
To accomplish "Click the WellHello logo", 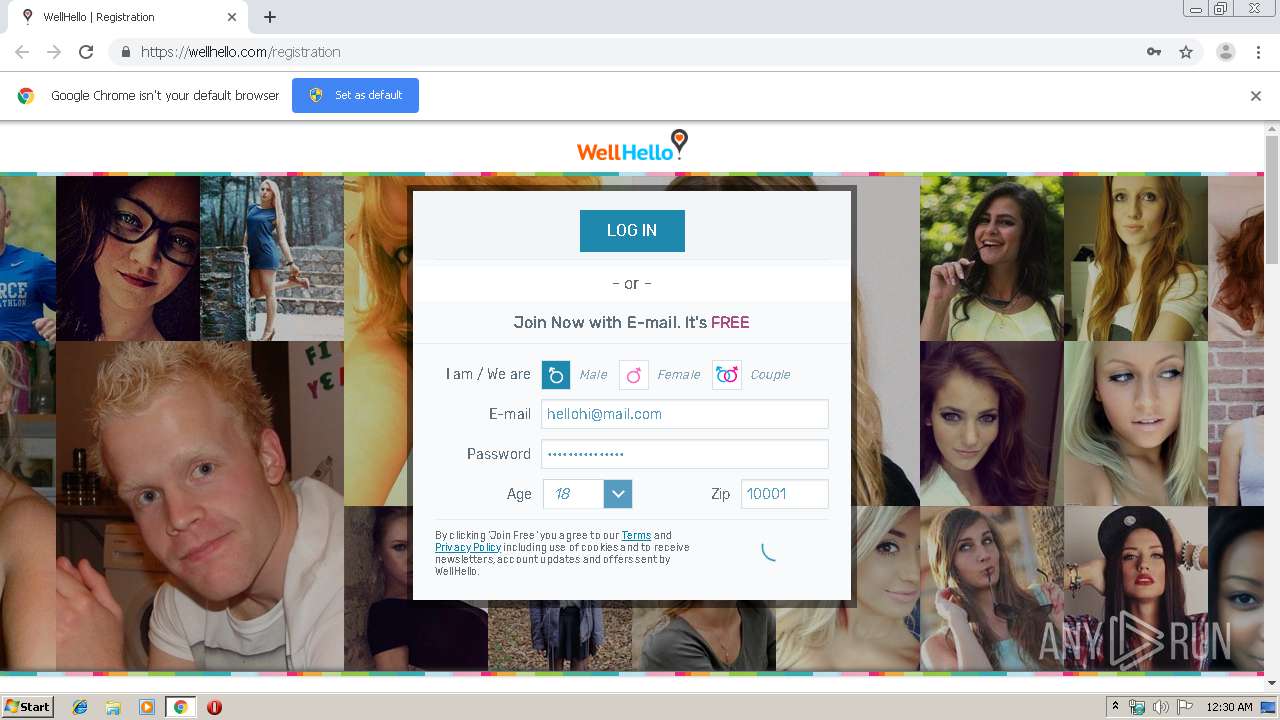I will pos(632,147).
